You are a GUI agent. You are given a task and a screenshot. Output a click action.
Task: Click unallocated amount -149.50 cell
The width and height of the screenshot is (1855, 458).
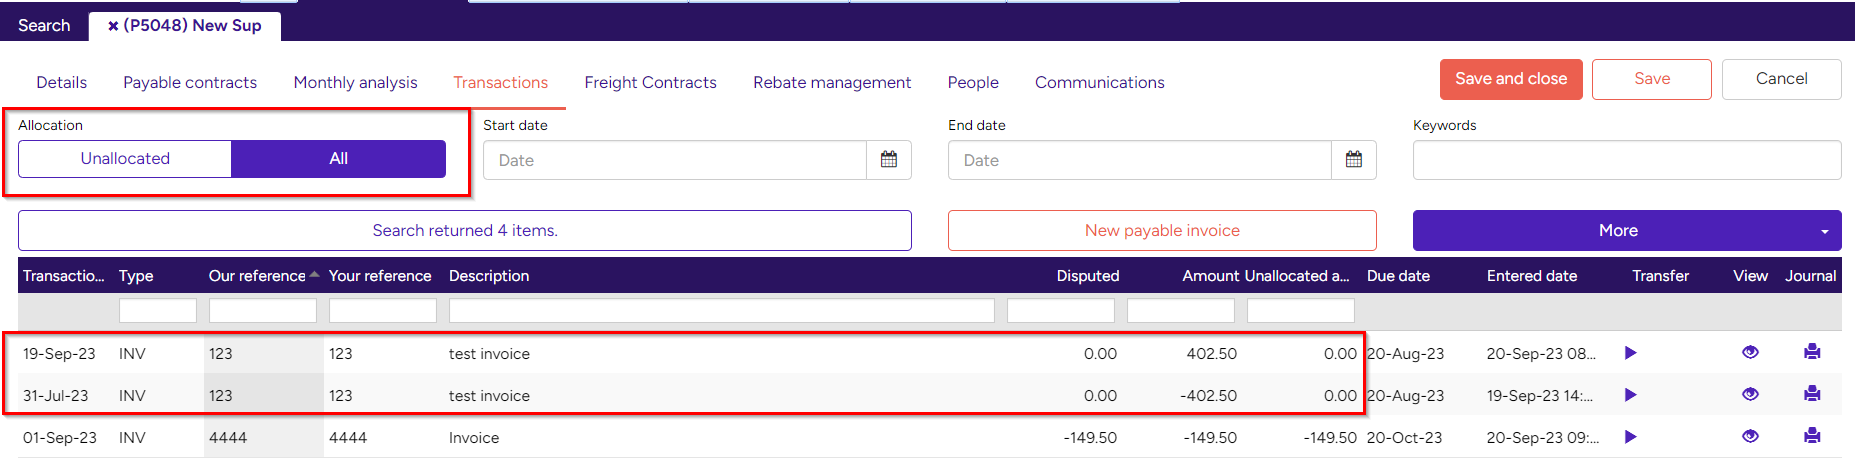pos(1330,438)
